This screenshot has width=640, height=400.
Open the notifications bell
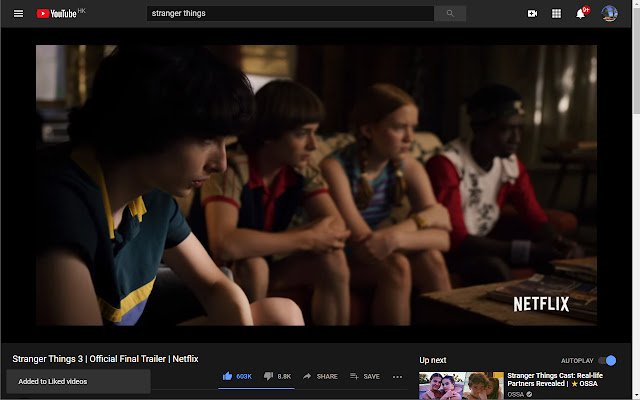click(581, 13)
